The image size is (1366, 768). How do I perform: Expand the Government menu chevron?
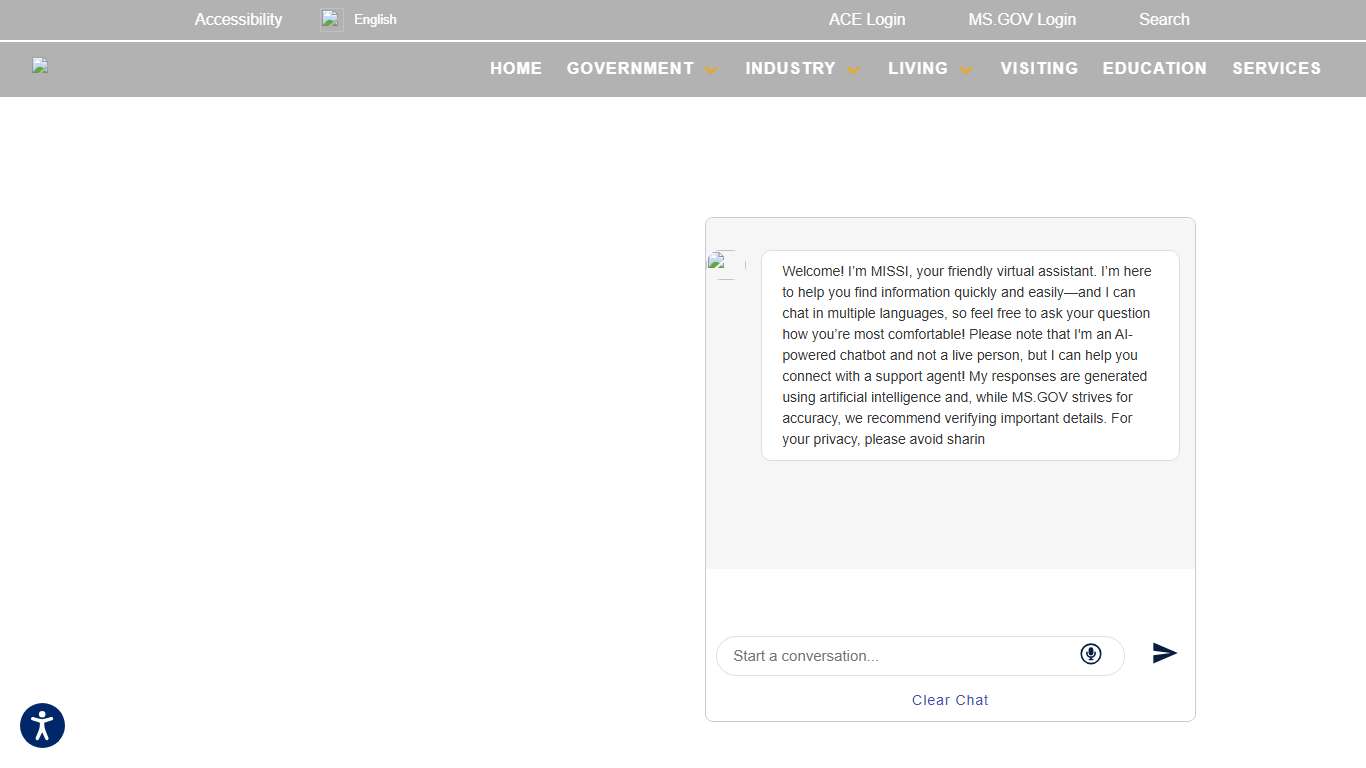(711, 70)
